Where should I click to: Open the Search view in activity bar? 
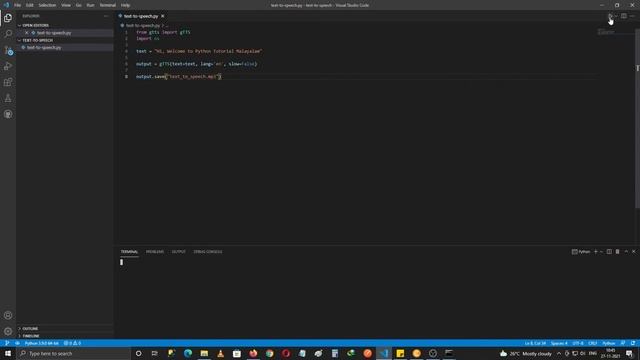point(8,34)
